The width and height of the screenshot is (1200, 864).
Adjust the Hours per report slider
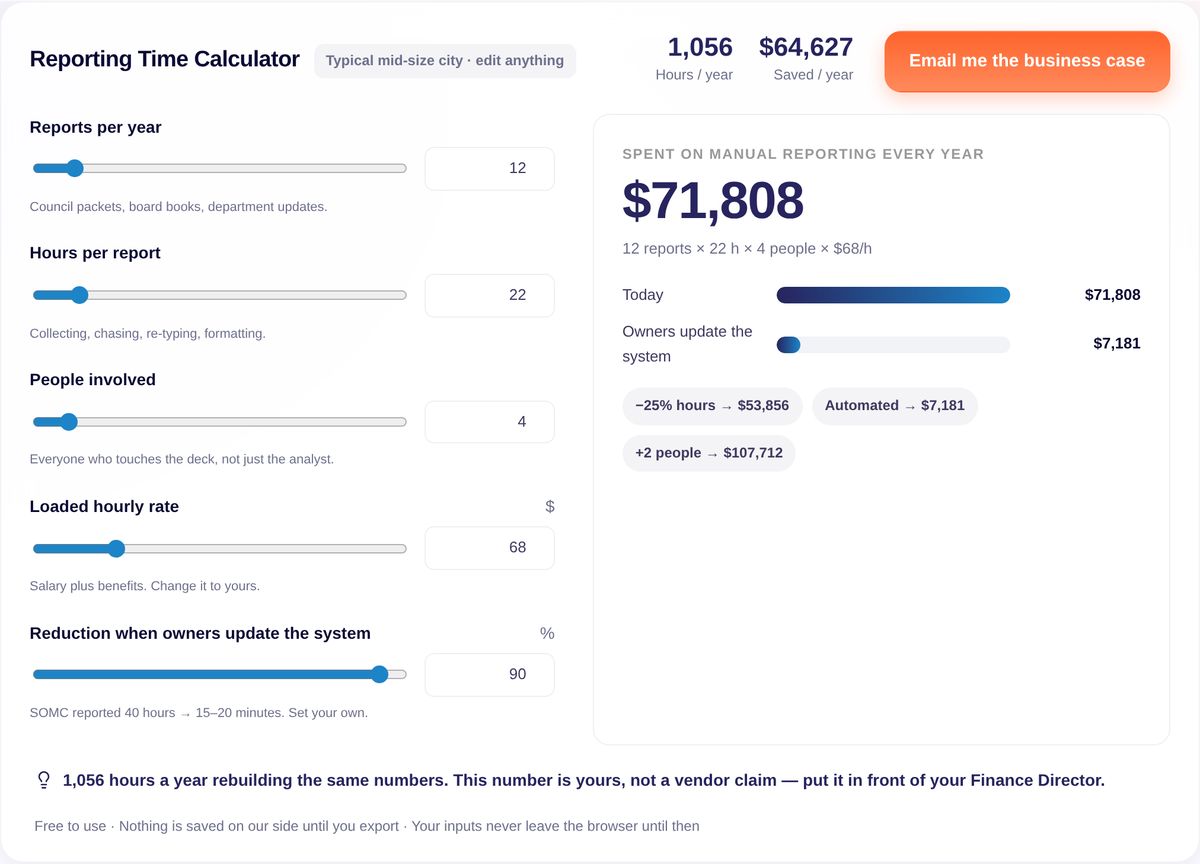coord(219,295)
